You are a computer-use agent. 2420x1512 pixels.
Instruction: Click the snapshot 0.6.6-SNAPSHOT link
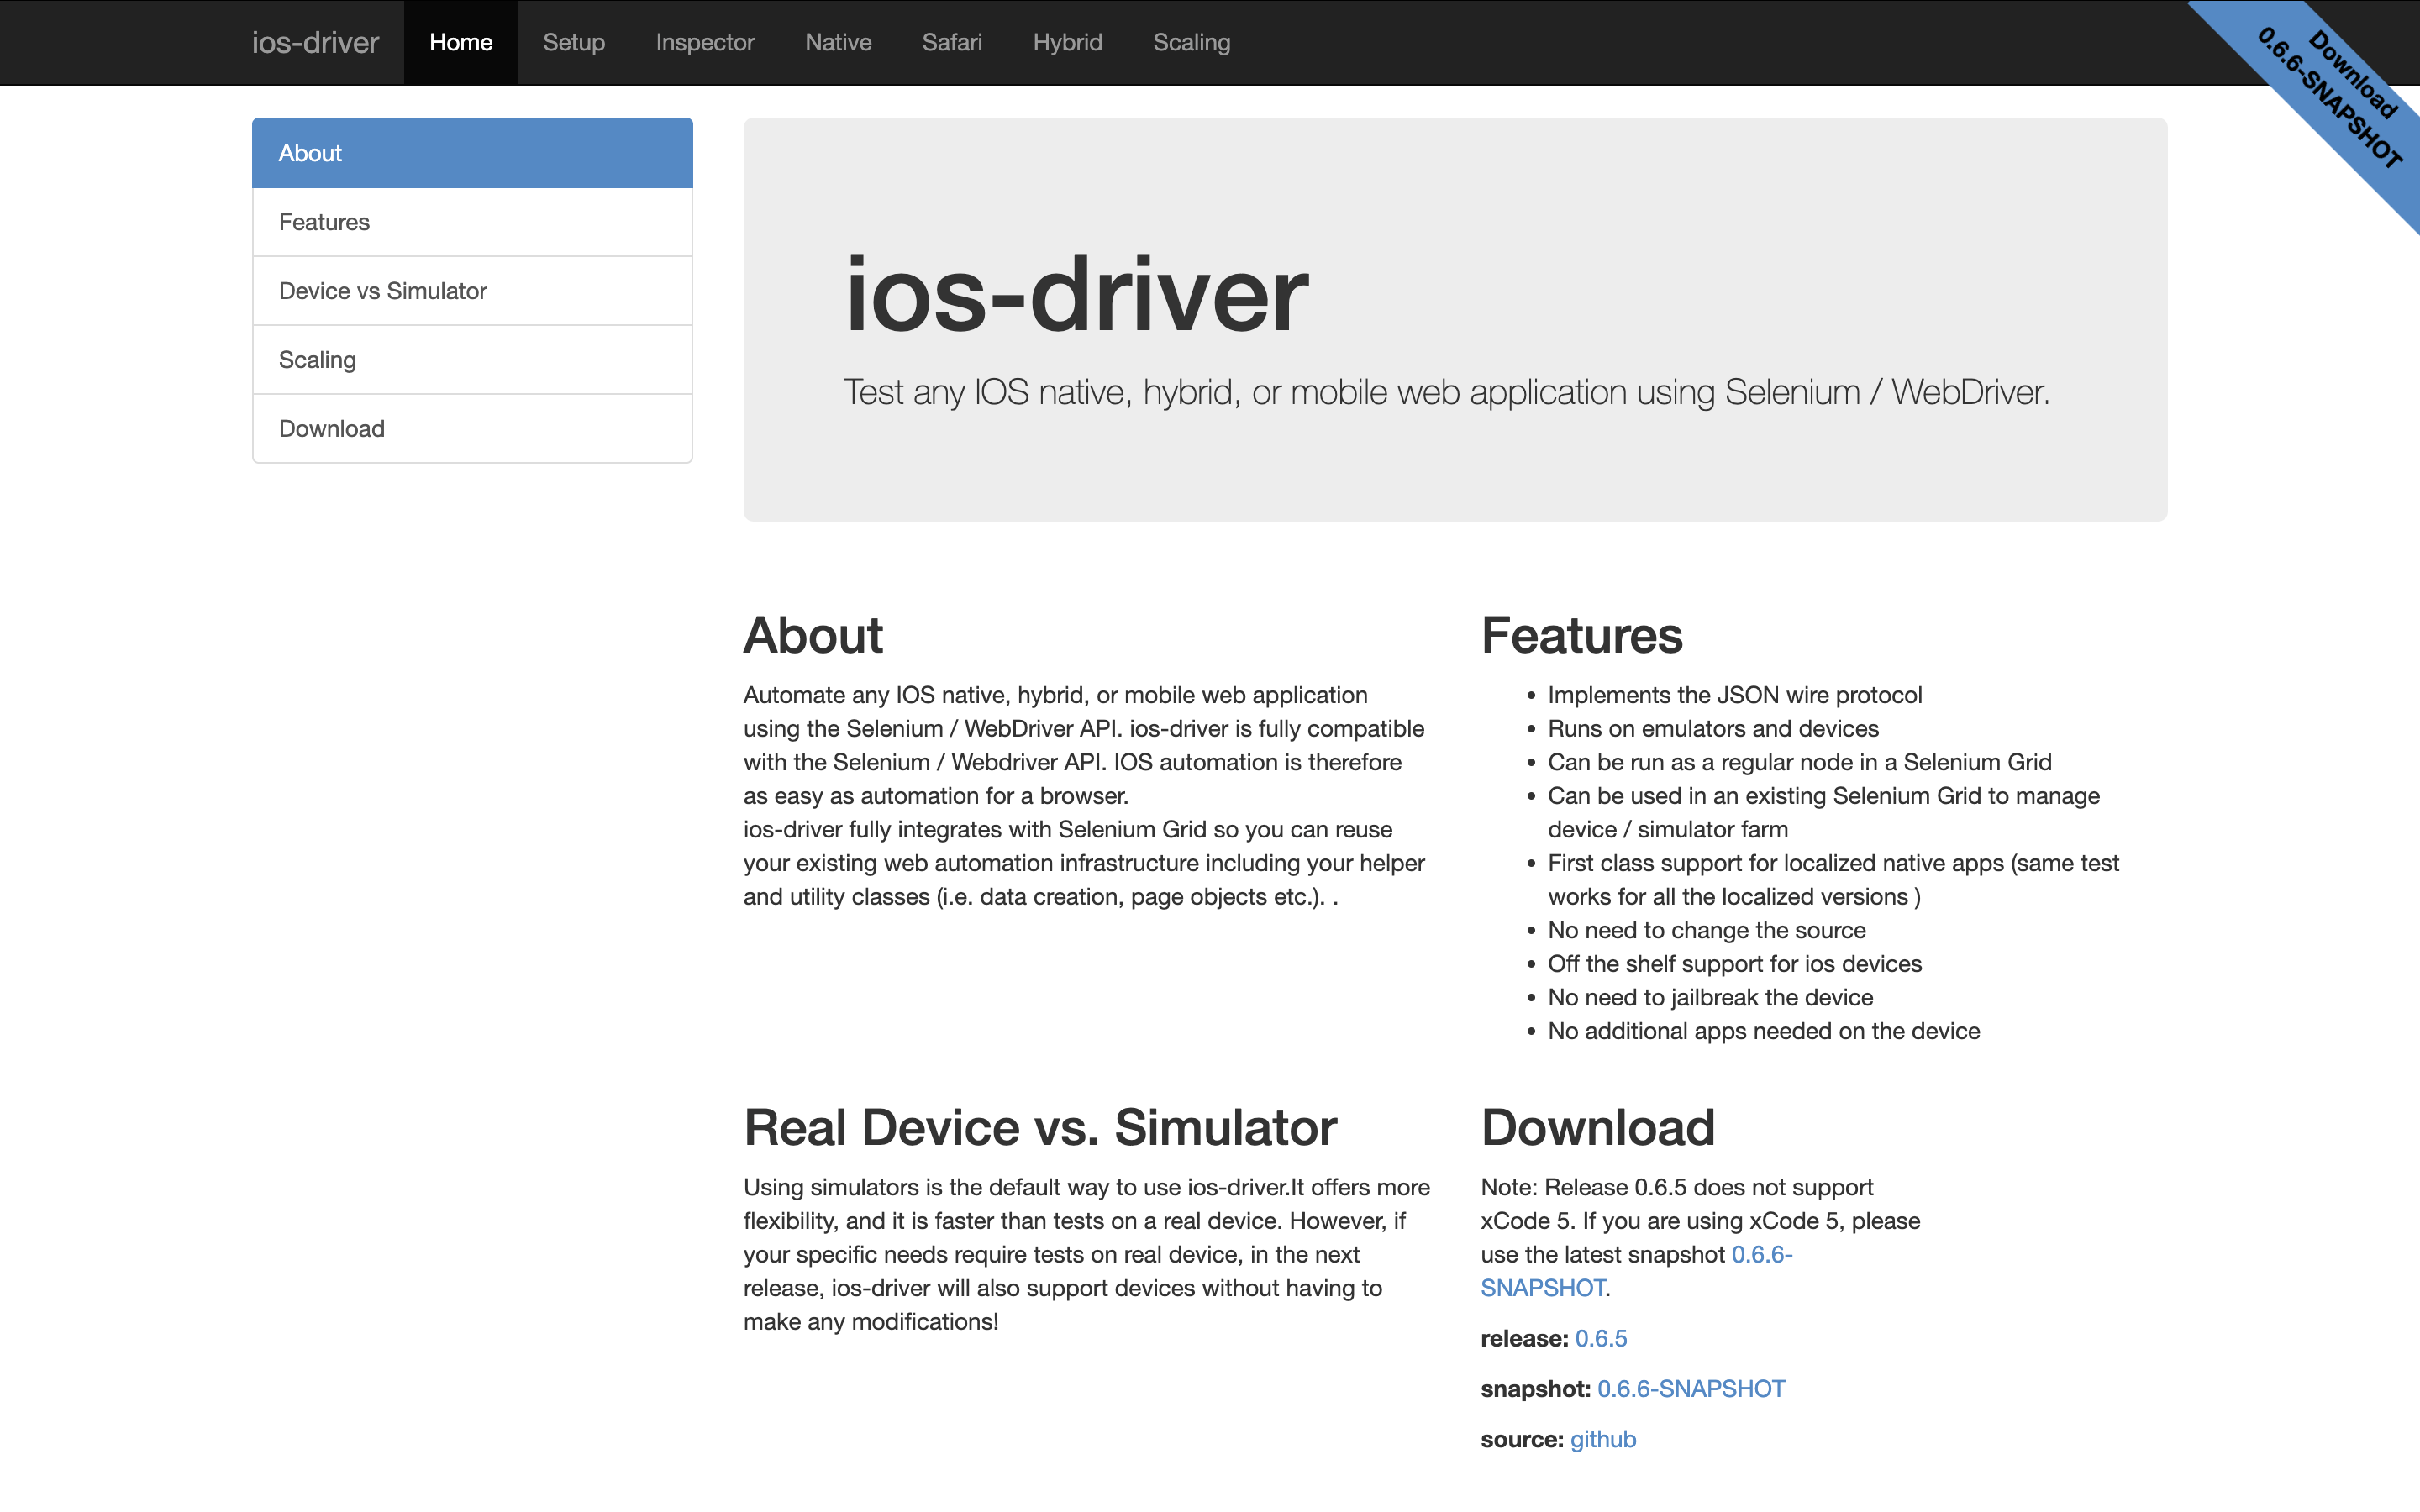point(1690,1389)
